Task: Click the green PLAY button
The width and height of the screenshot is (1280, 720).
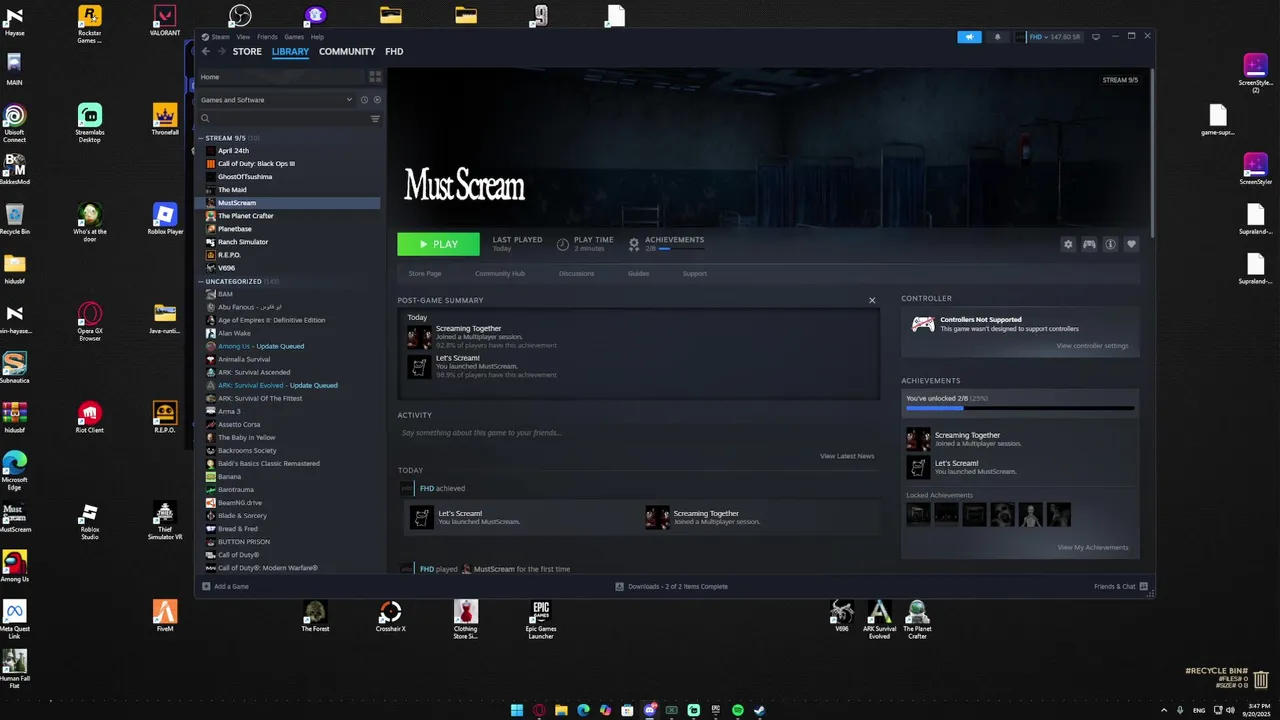Action: [438, 244]
